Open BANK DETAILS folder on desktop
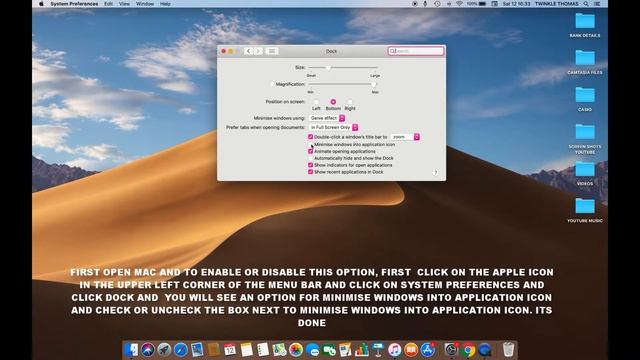Screen dimensions: 640x360 (x=585, y=25)
